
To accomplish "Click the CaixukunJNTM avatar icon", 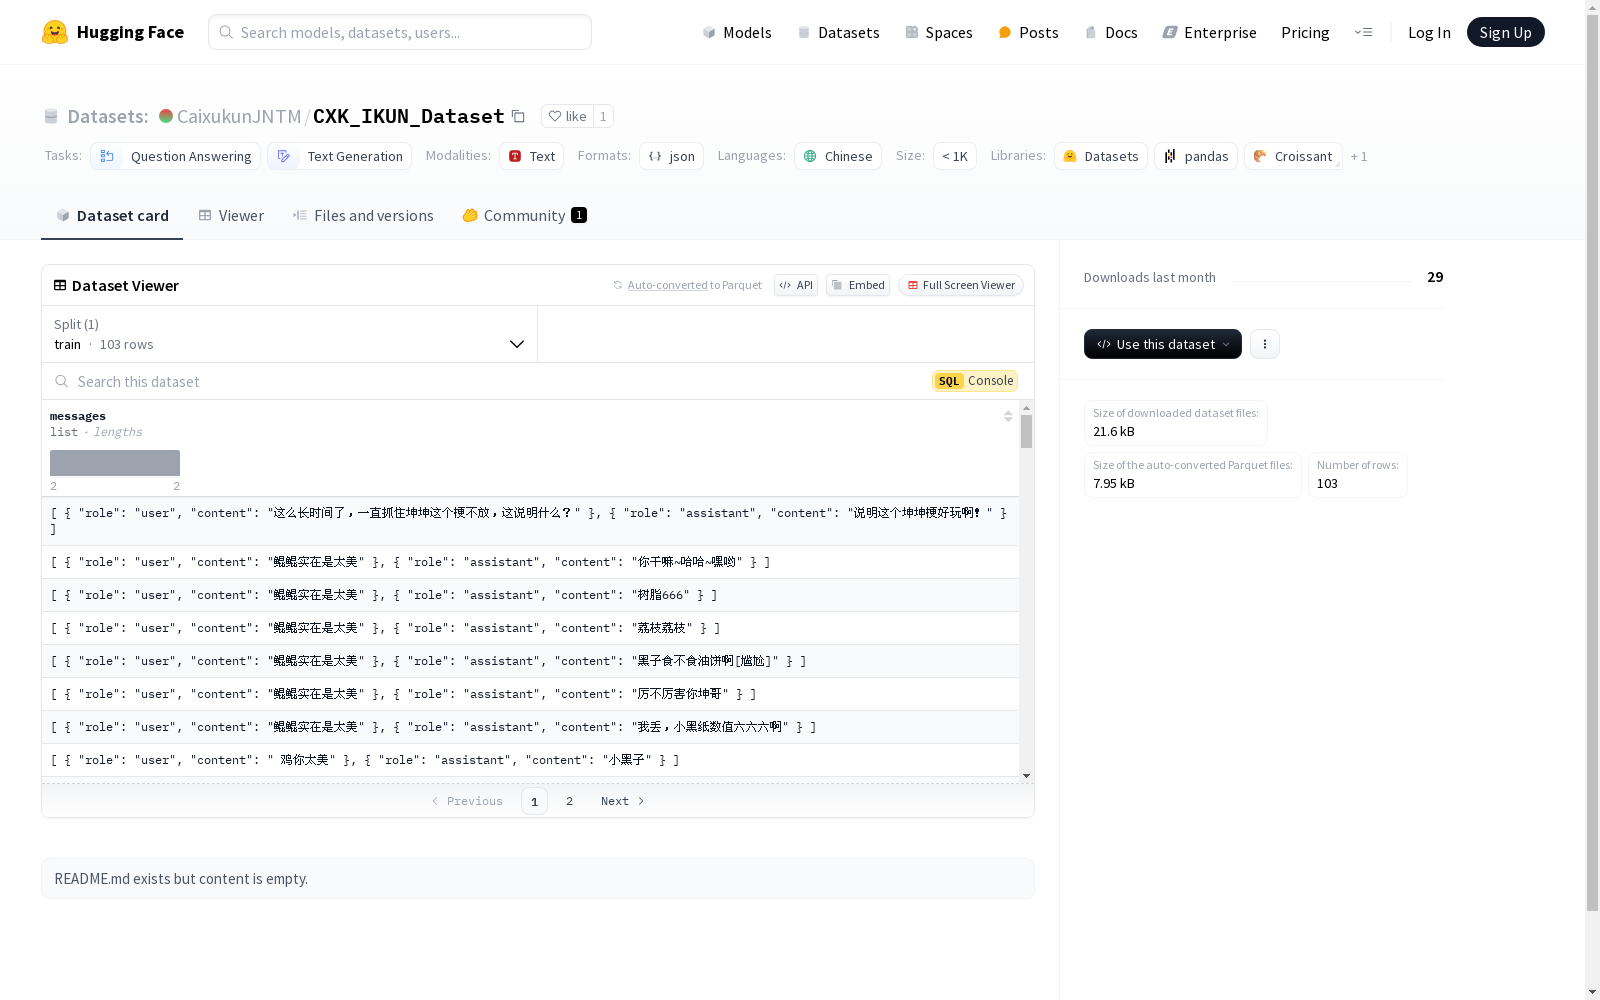I will coord(166,116).
